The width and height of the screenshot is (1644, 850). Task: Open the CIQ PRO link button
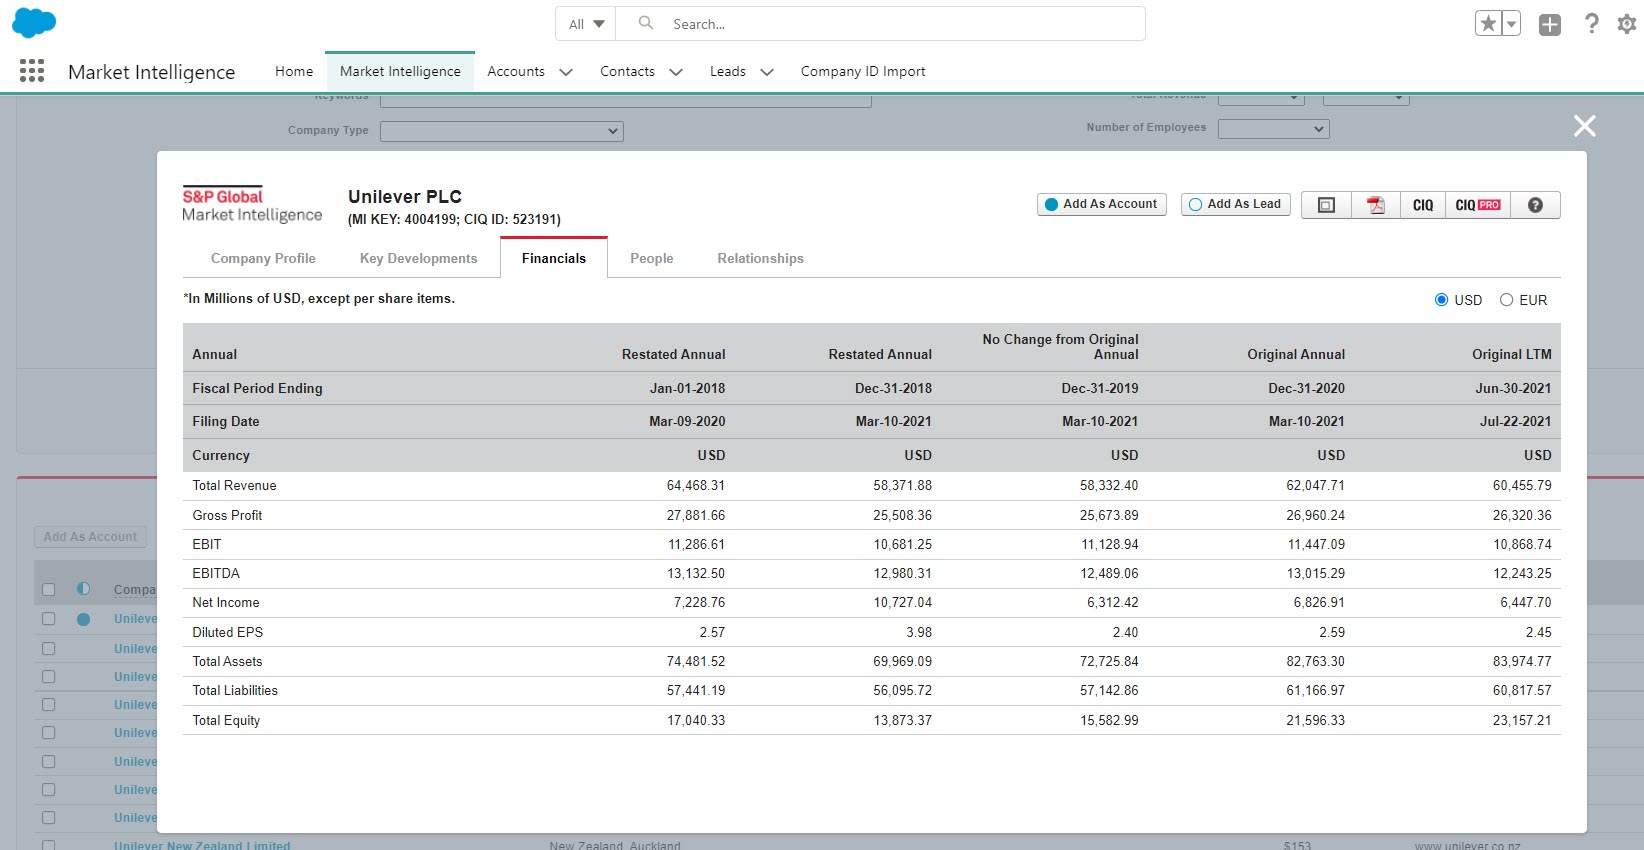(x=1478, y=205)
